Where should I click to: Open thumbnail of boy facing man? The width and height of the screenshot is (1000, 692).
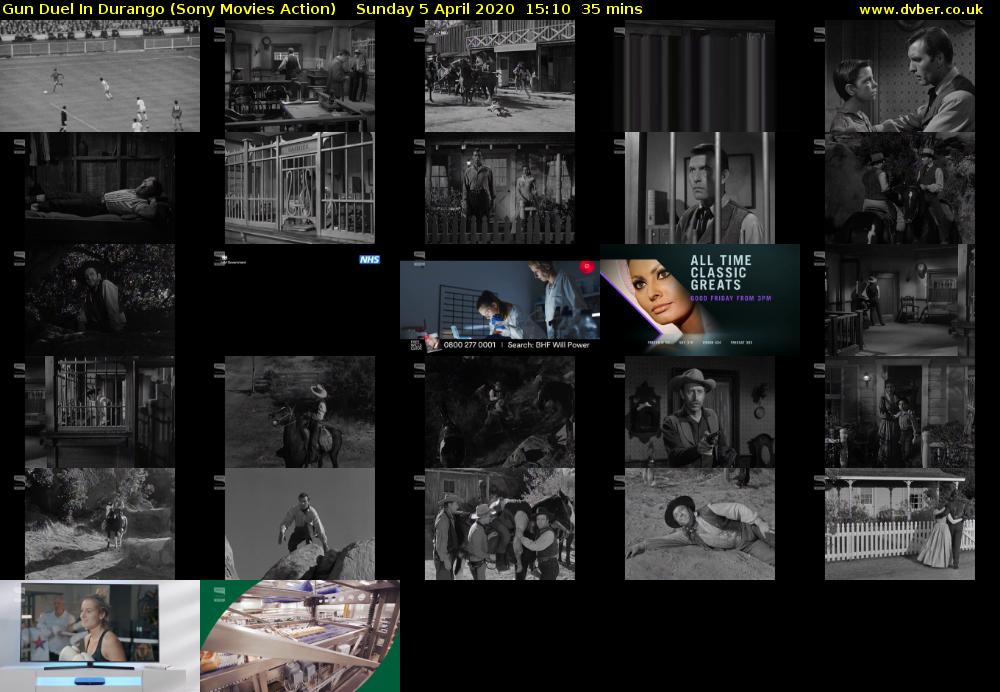click(900, 76)
